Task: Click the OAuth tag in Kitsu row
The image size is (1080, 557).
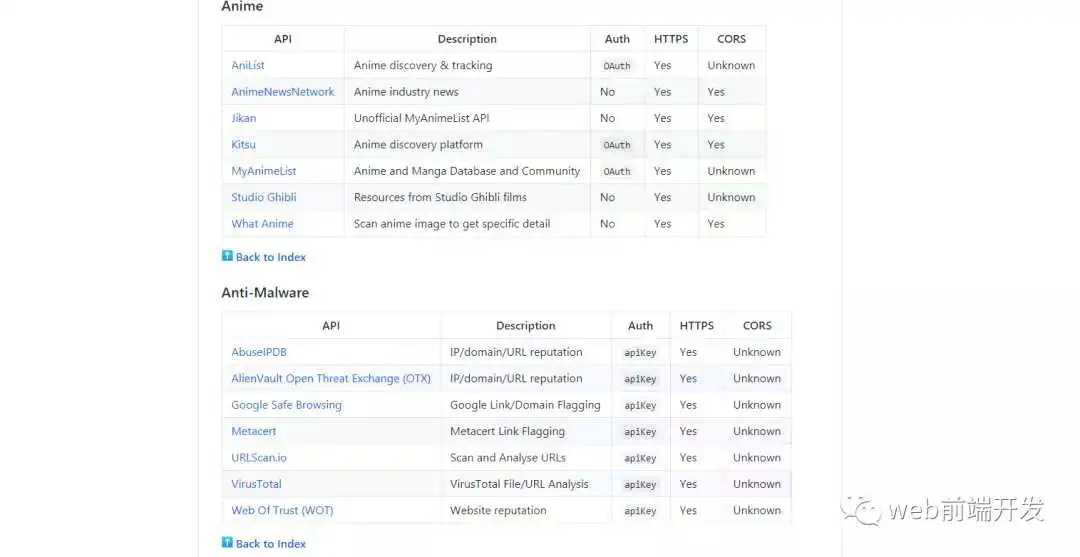Action: point(617,145)
